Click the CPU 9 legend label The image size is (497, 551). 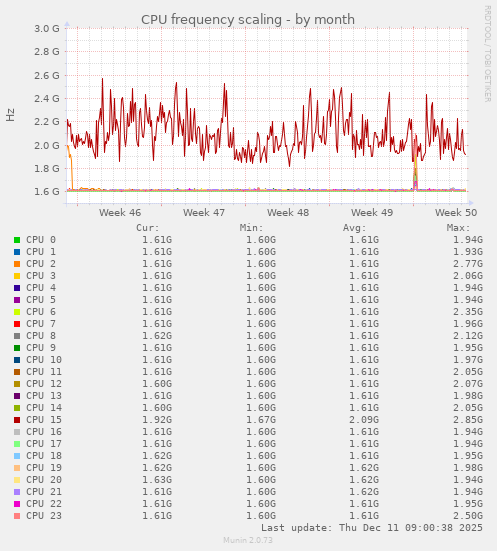coord(41,348)
